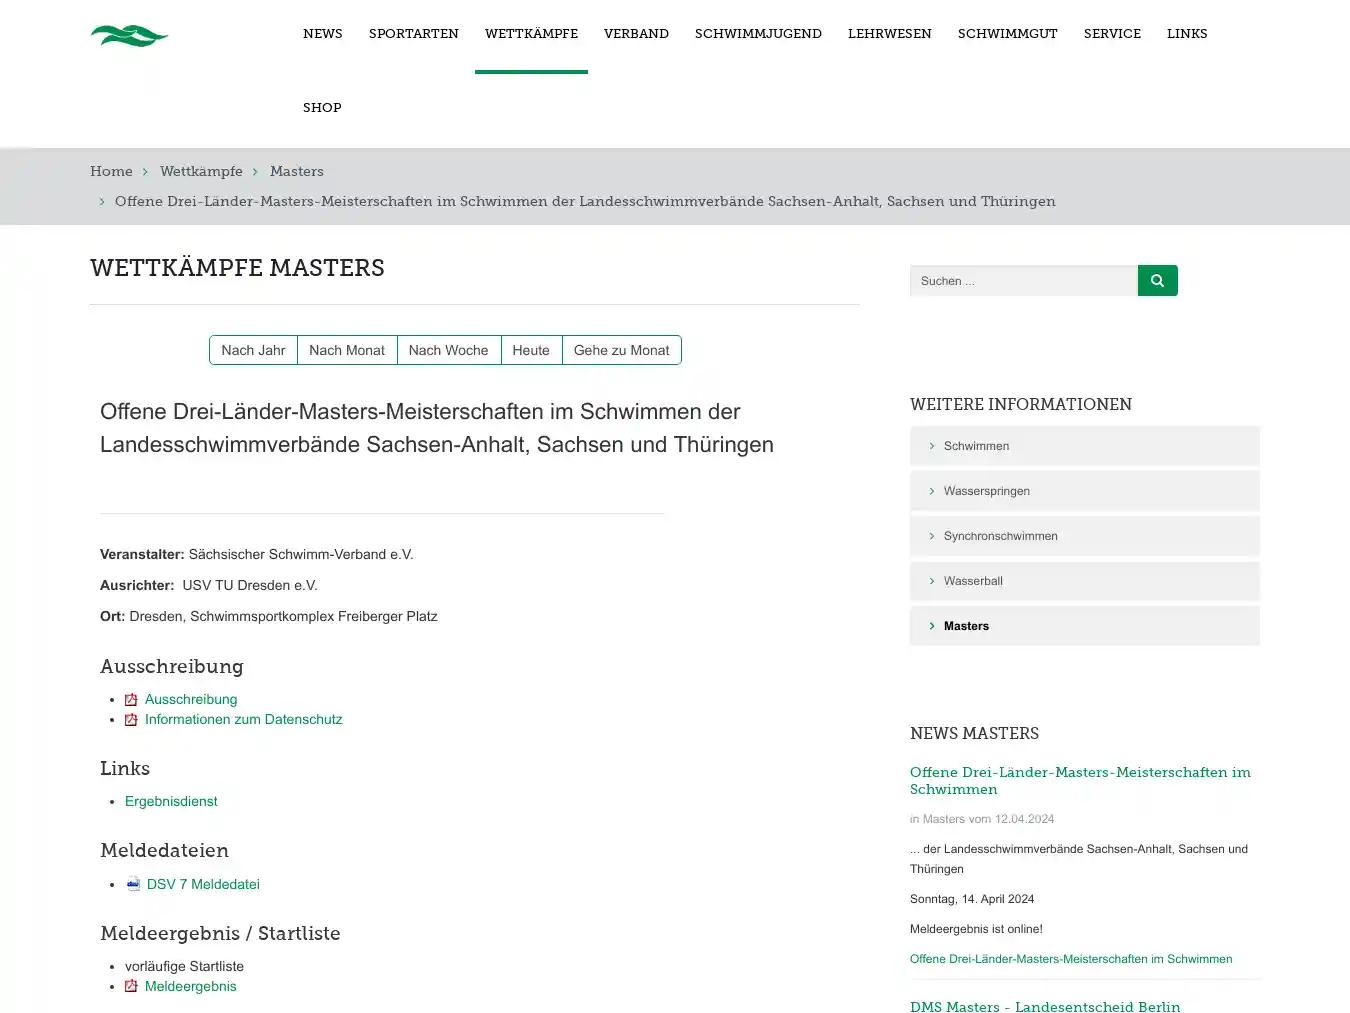Open the Datenschutz PDF icon
This screenshot has height=1013, width=1350.
click(131, 719)
